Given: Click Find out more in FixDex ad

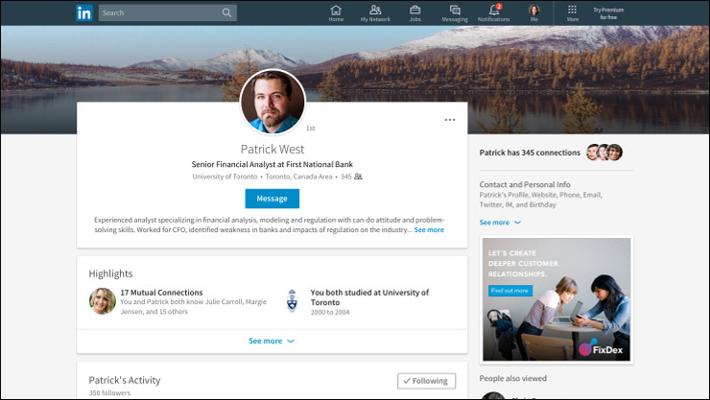Looking at the screenshot, I should pyautogui.click(x=510, y=291).
